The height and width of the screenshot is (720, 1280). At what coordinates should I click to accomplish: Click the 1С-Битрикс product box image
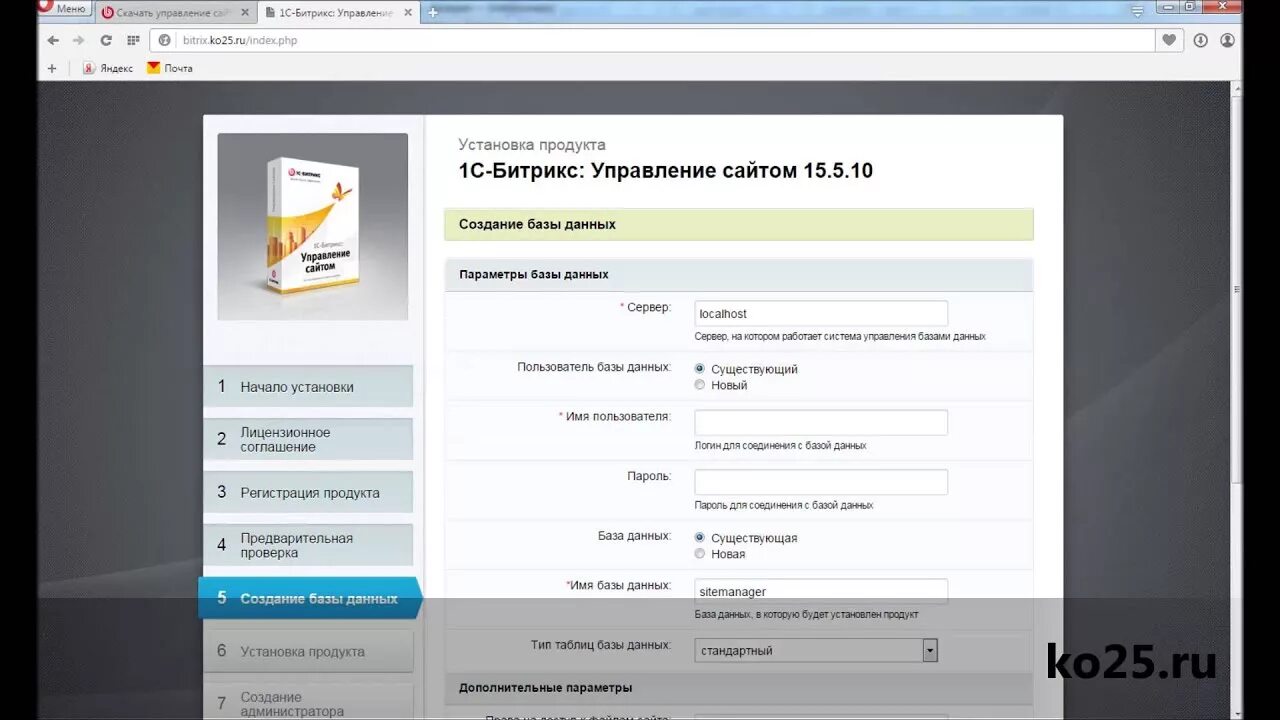[x=313, y=227]
